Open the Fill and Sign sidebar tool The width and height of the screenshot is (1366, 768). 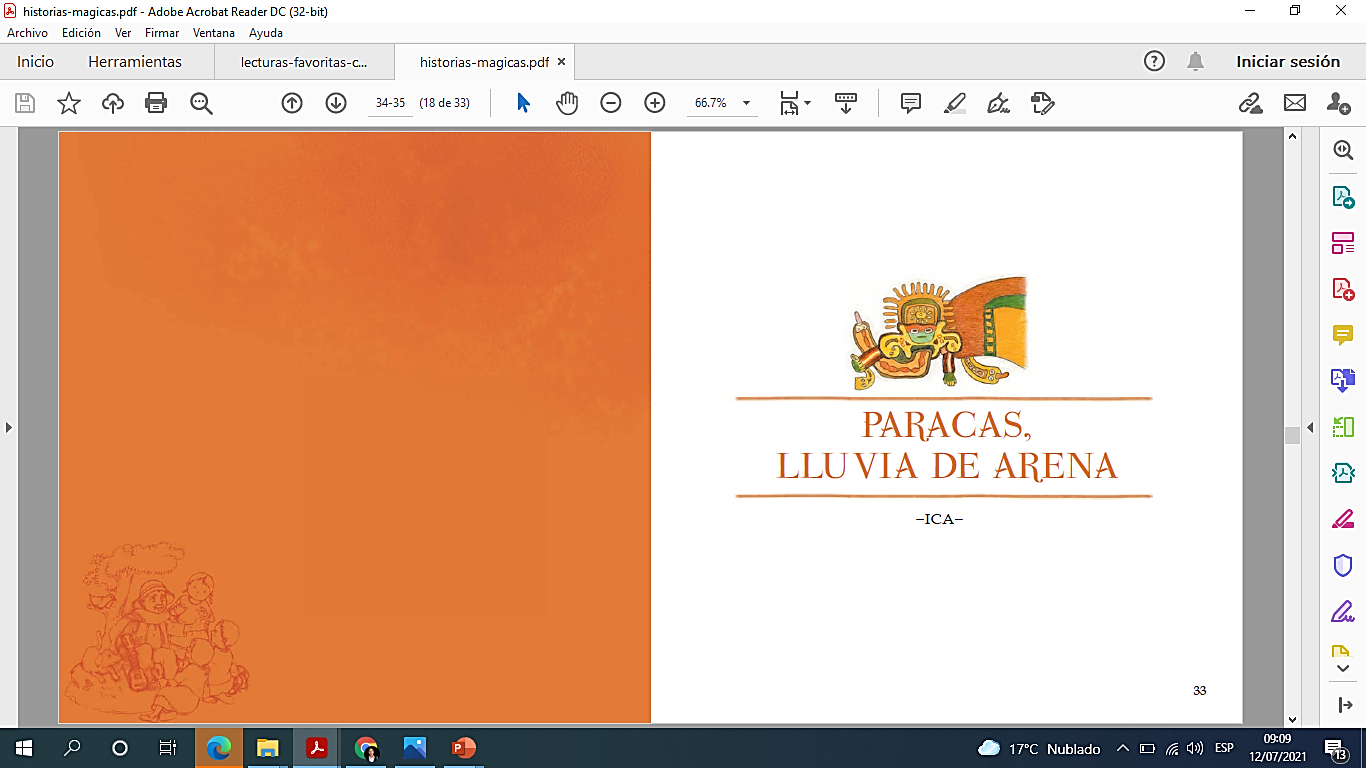[1343, 611]
